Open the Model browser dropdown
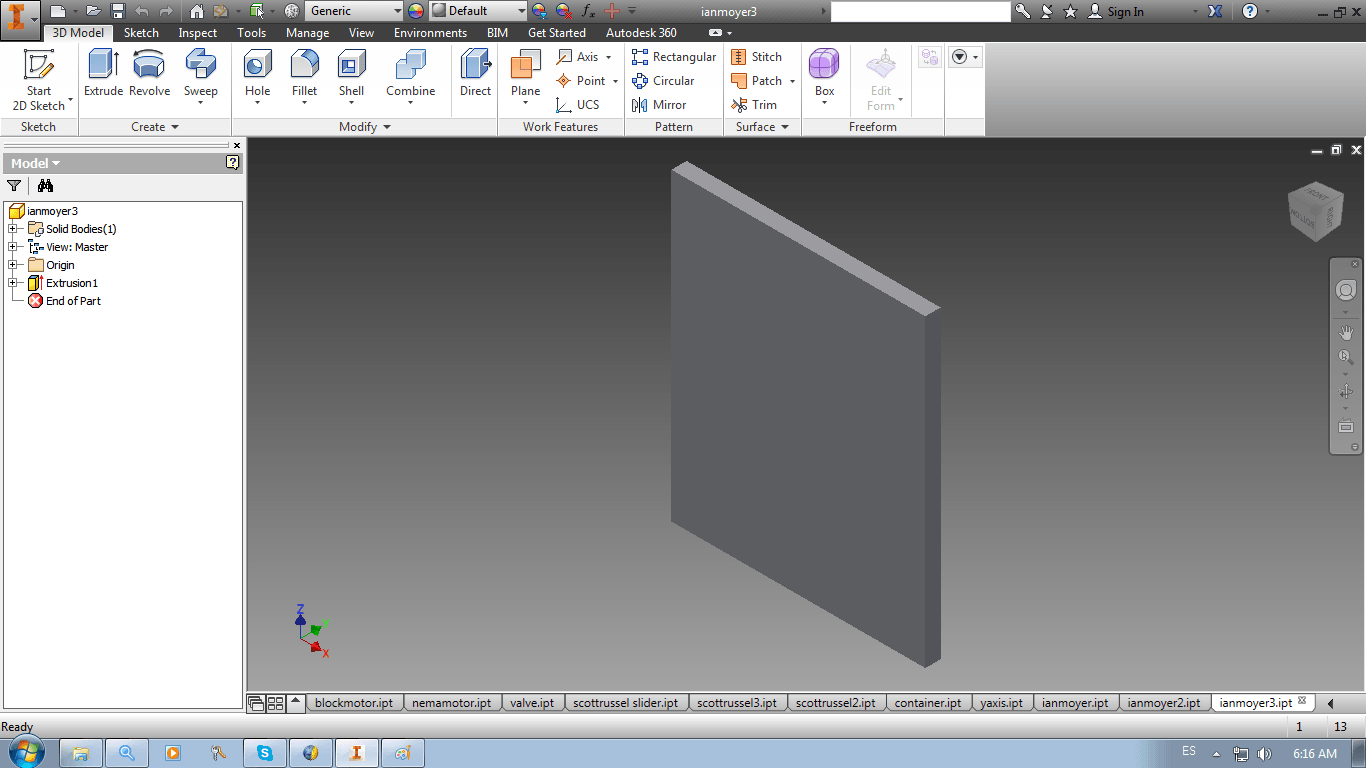The width and height of the screenshot is (1366, 768). pyautogui.click(x=36, y=163)
